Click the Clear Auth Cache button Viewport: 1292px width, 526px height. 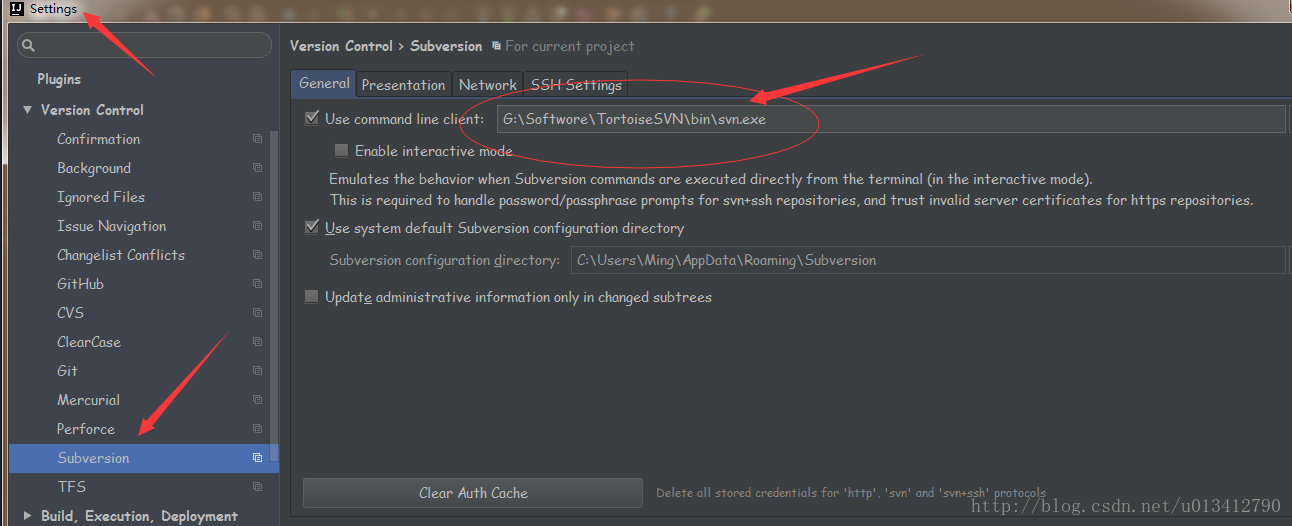473,493
